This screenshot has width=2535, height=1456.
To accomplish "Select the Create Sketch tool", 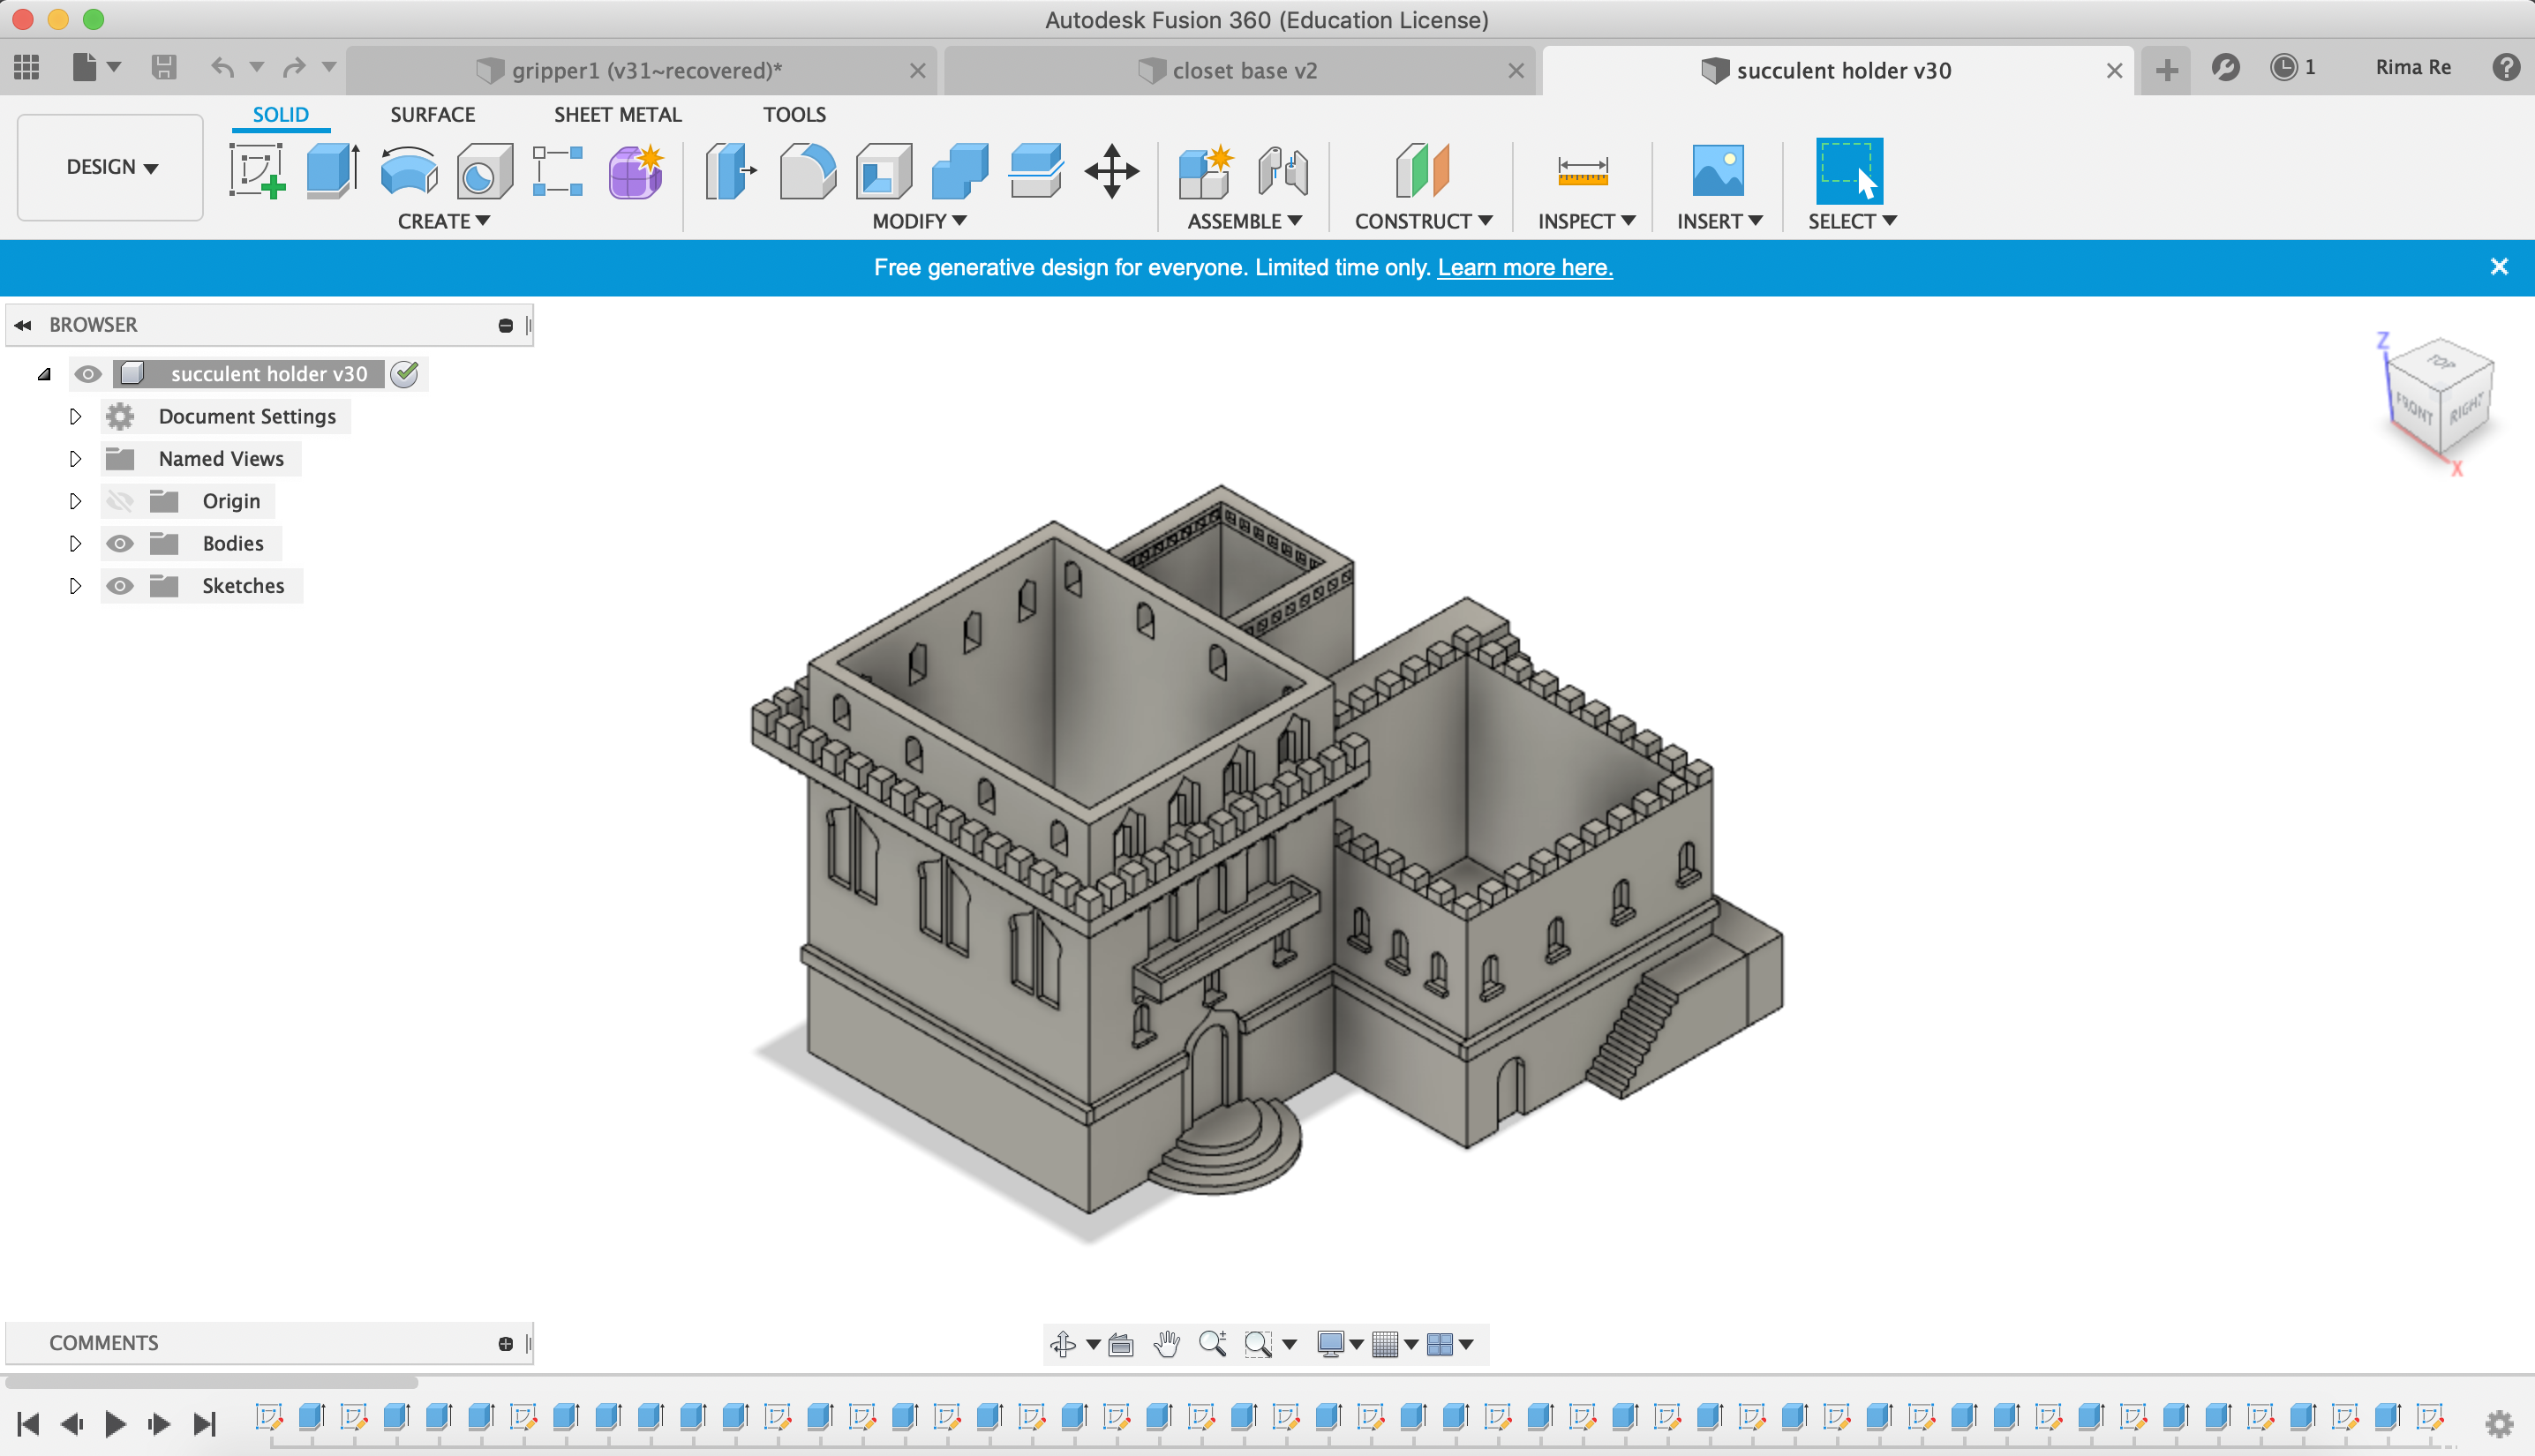I will (256, 170).
